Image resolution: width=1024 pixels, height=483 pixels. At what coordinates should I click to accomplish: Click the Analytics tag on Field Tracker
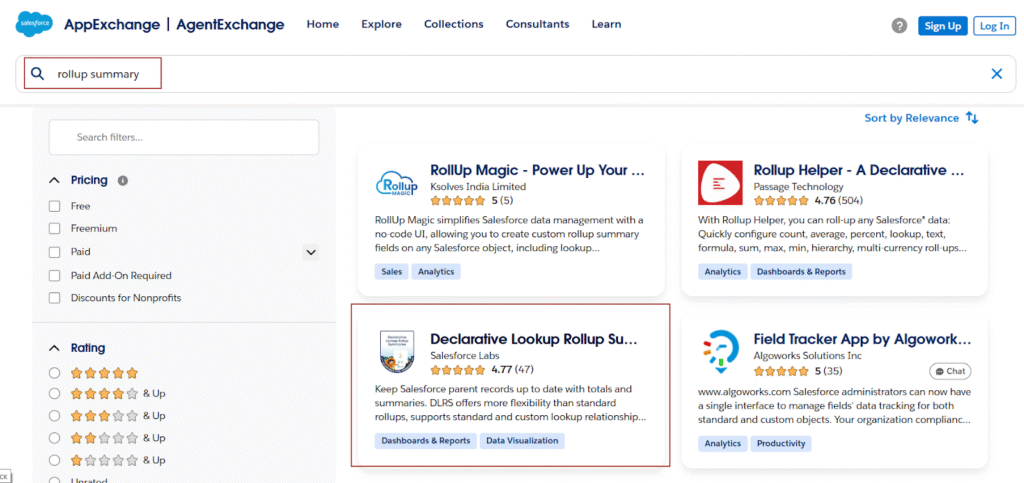[x=722, y=444]
